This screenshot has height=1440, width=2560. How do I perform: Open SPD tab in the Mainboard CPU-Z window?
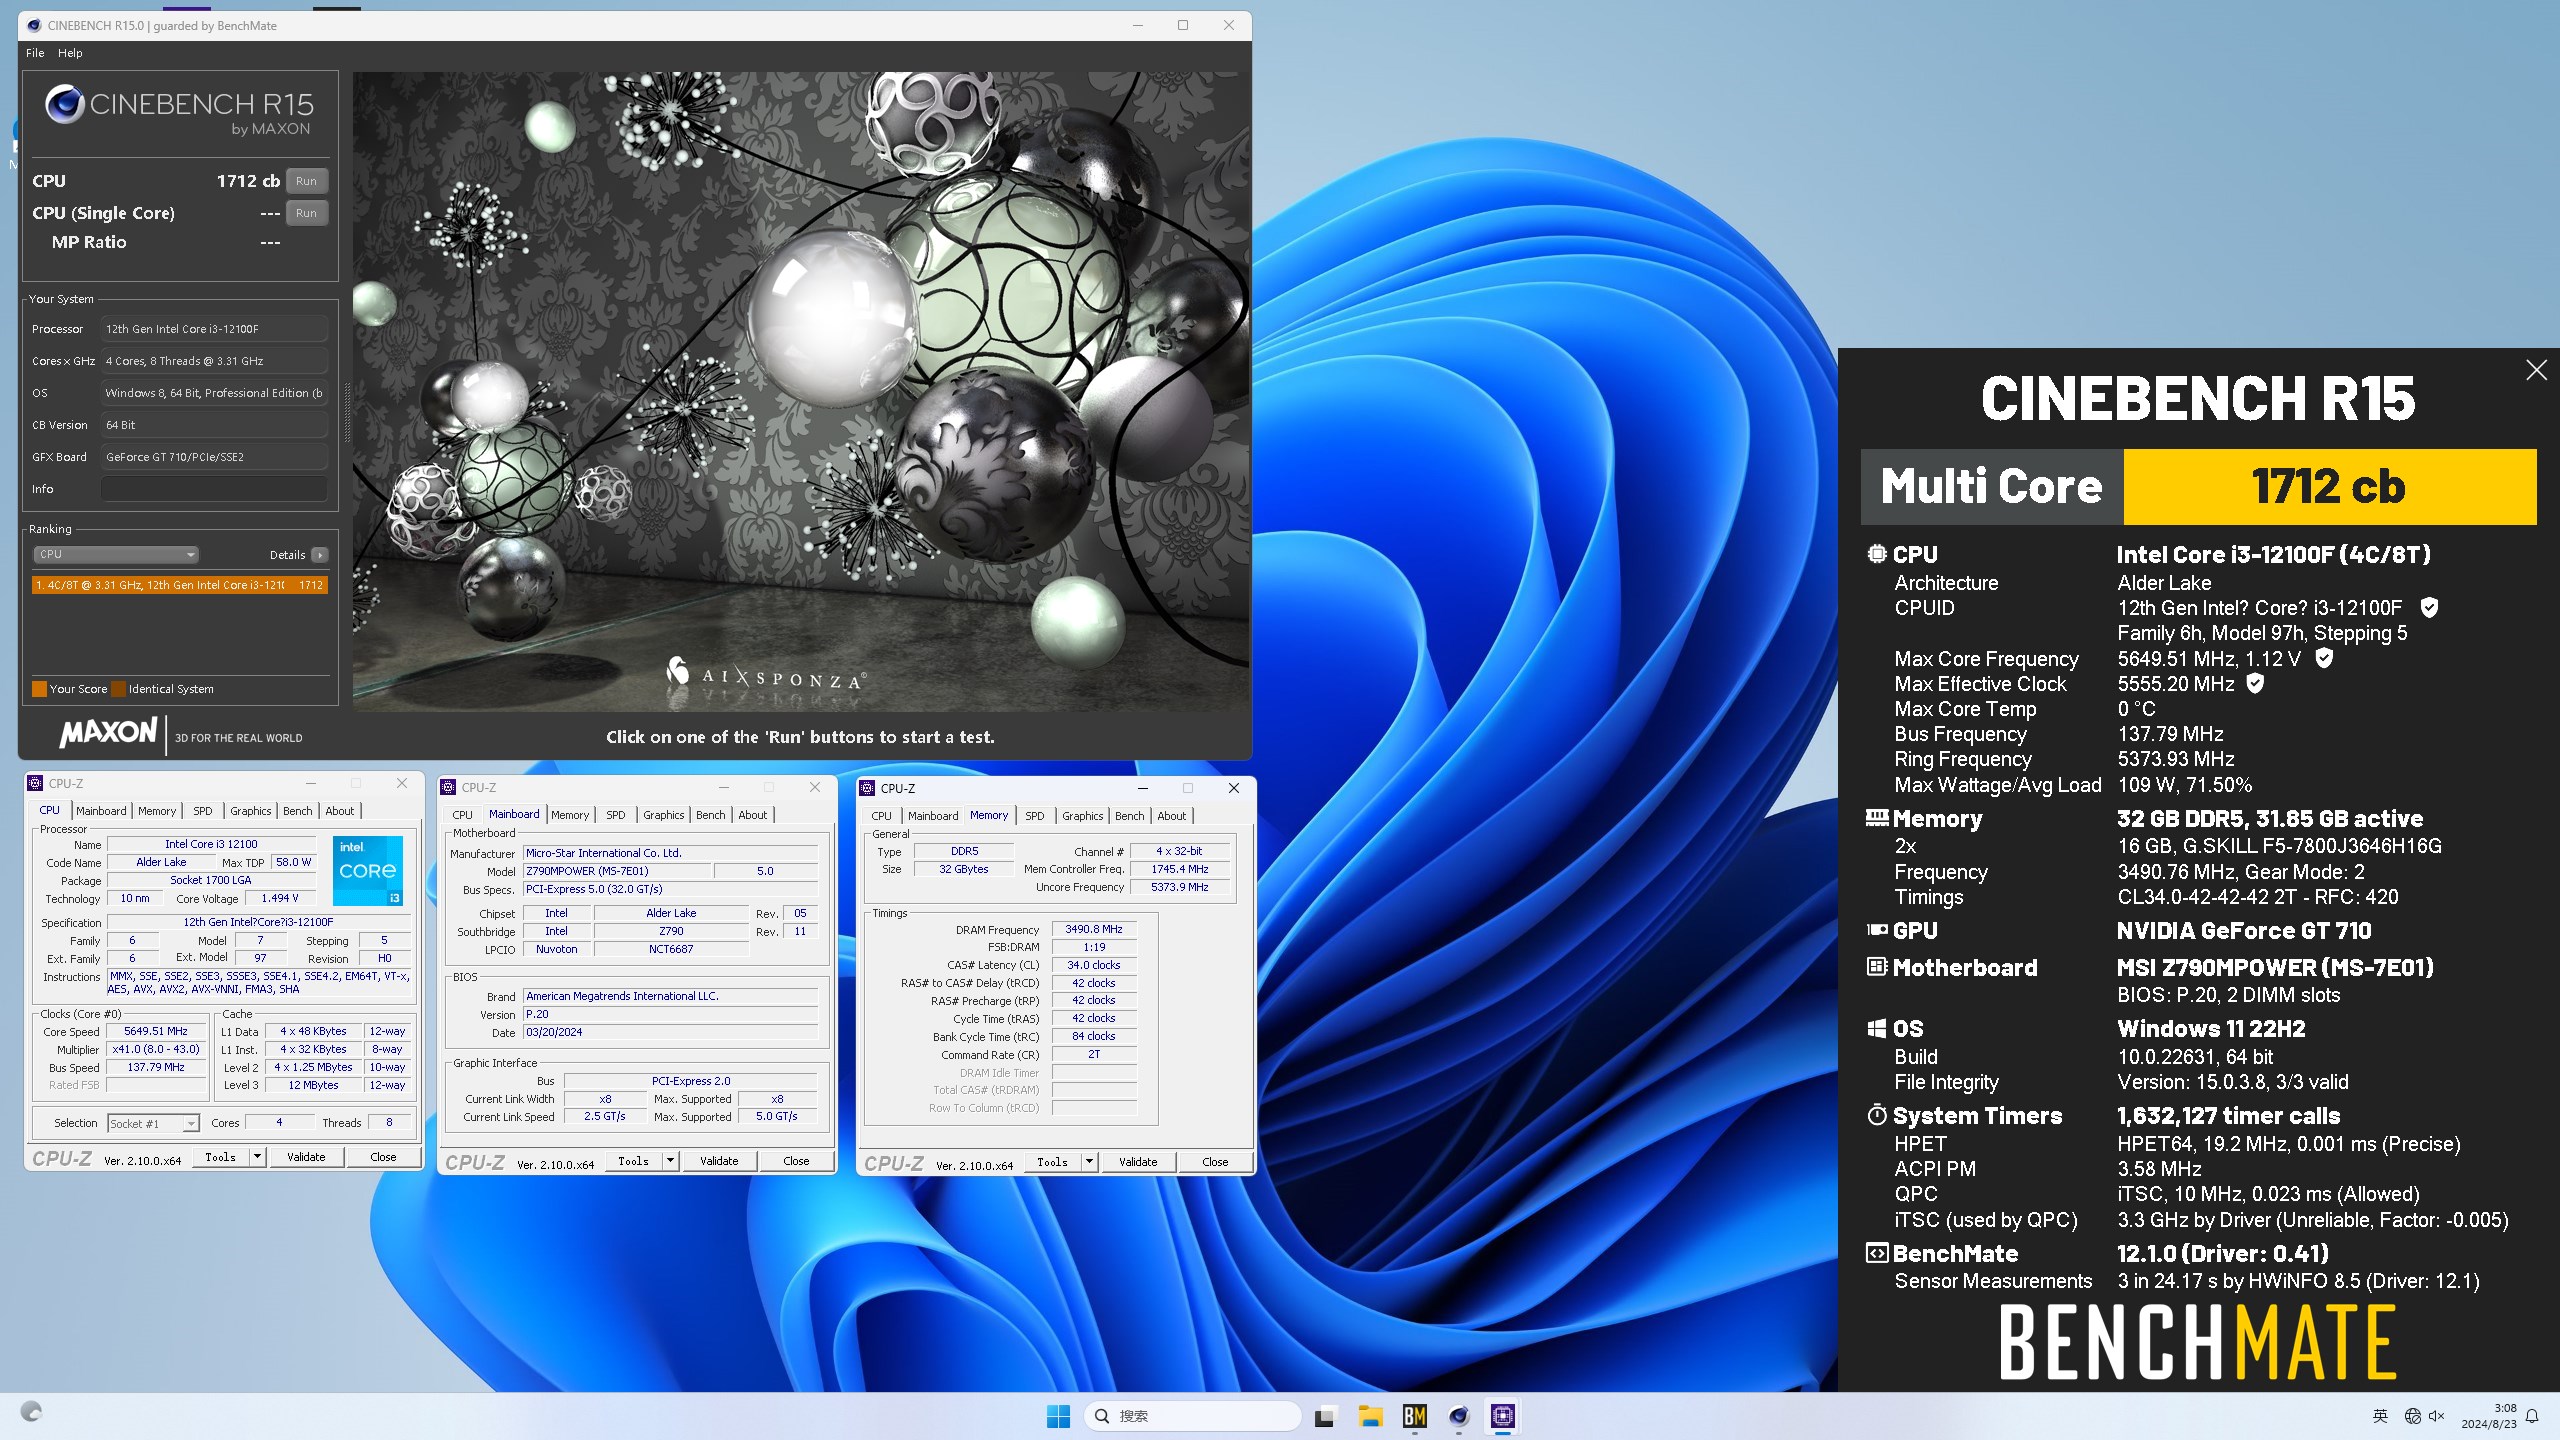coord(616,815)
